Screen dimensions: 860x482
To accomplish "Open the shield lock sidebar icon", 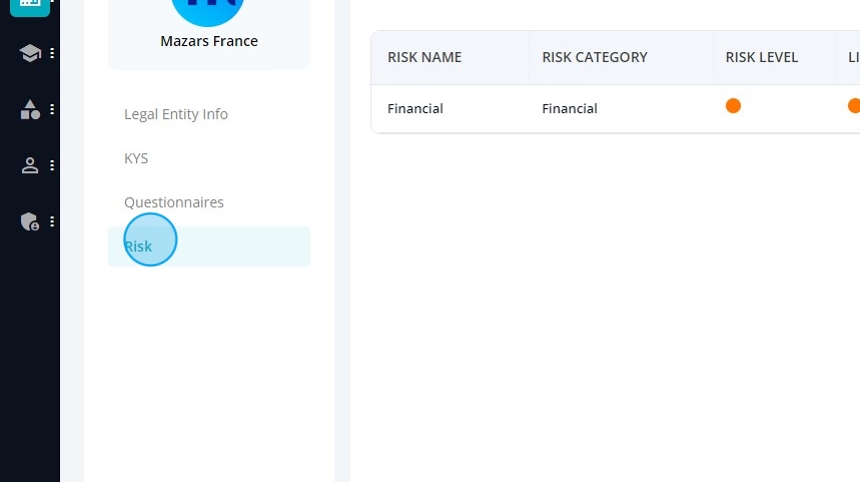I will click(30, 222).
